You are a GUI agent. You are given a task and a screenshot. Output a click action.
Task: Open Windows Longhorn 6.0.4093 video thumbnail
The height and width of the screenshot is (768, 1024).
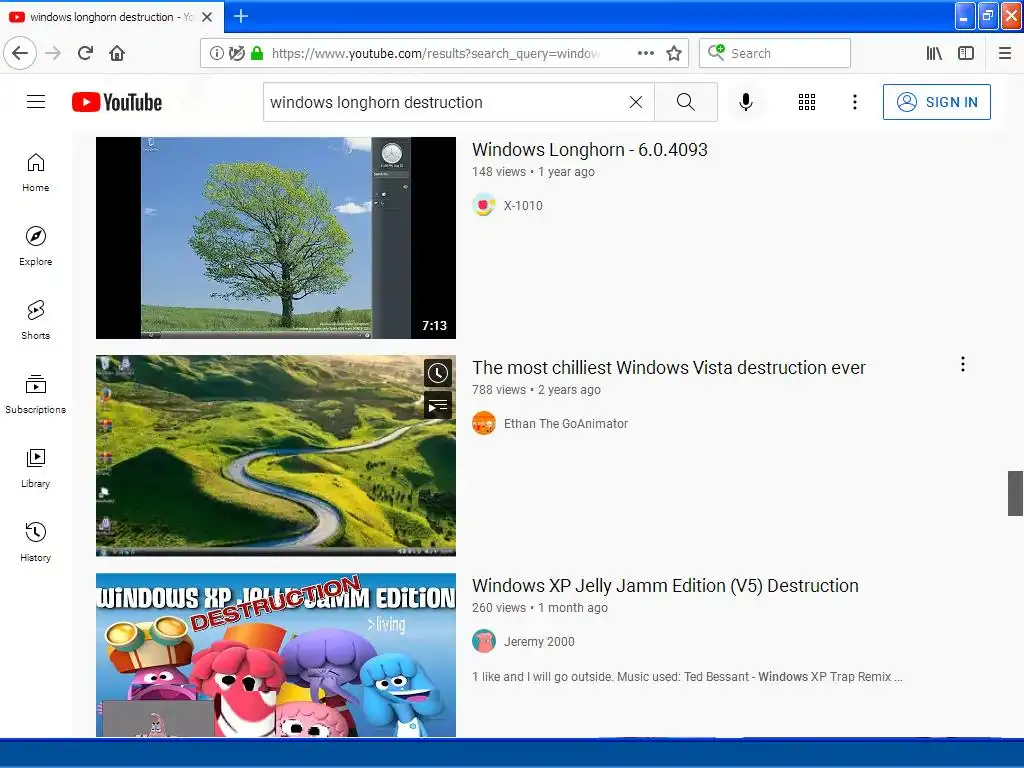click(x=276, y=238)
